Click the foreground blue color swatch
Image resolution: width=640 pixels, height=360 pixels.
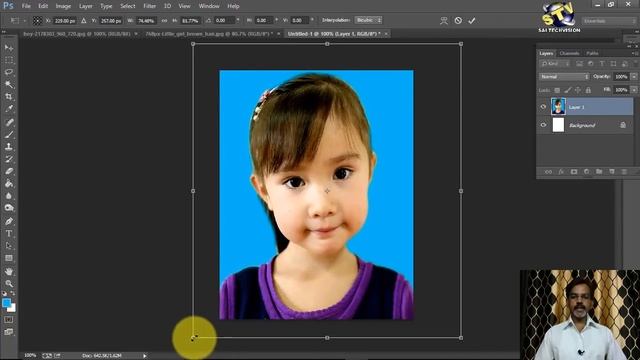click(6, 303)
